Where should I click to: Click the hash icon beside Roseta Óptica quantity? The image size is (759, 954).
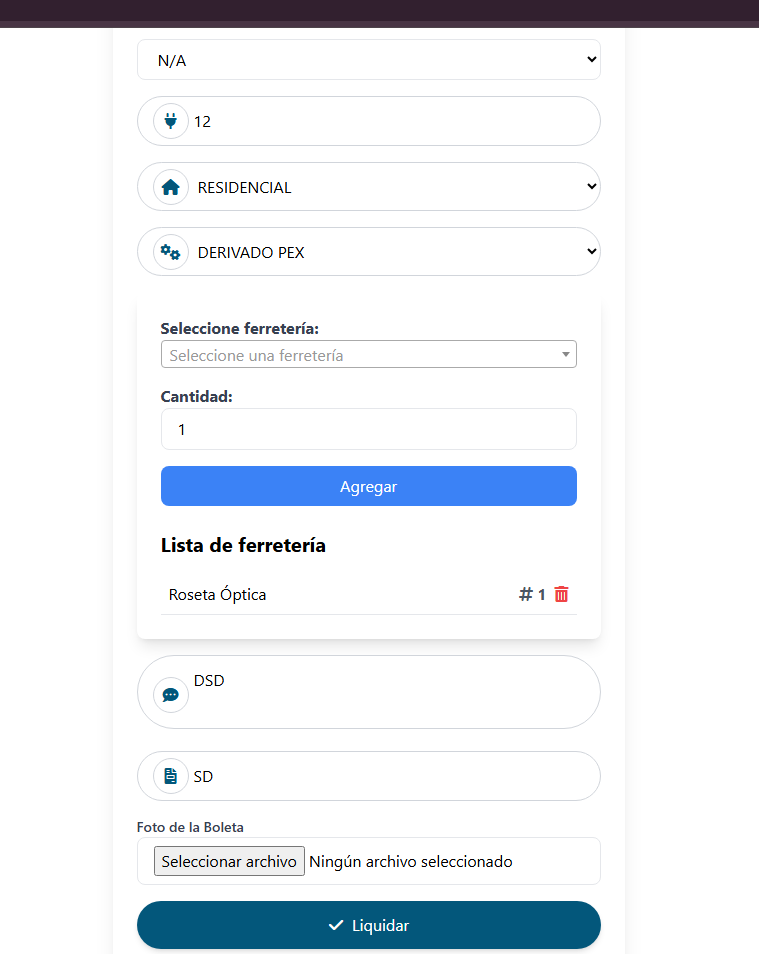click(x=526, y=594)
